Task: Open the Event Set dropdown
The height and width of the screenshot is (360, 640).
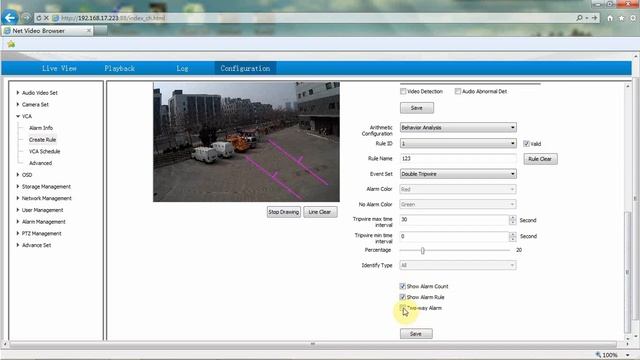Action: coord(458,174)
